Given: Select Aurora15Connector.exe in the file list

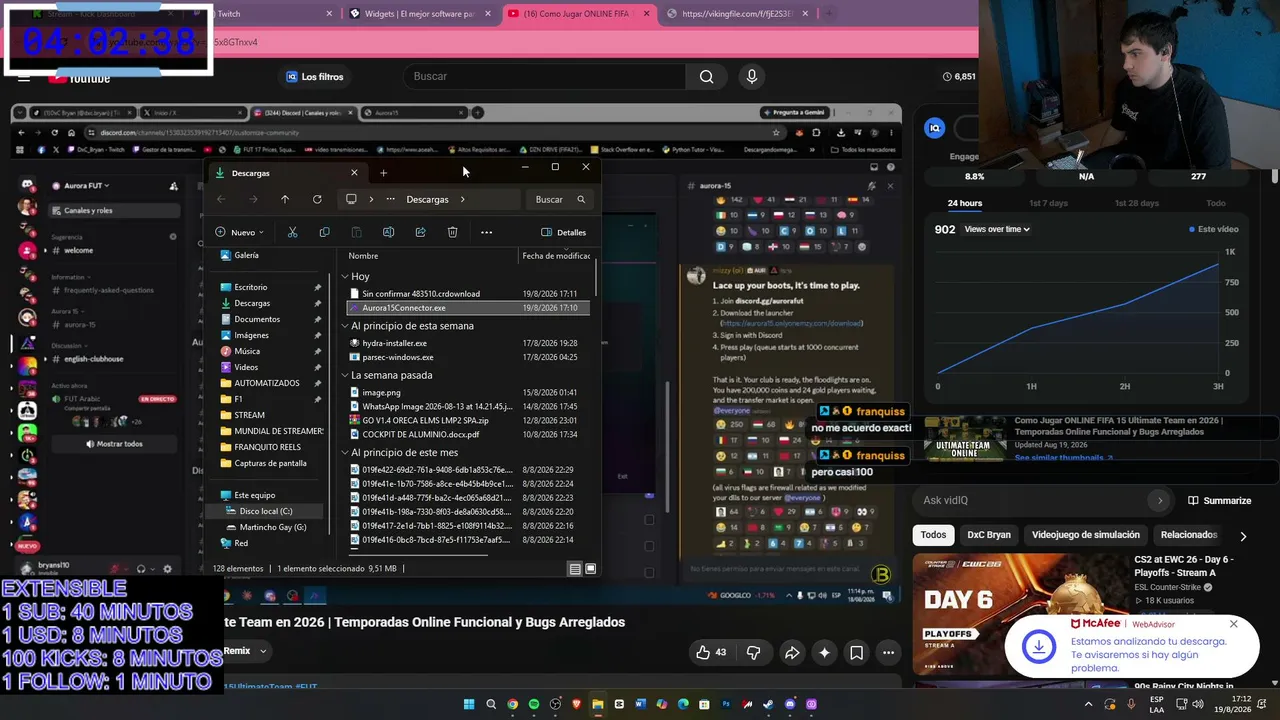Looking at the screenshot, I should 468,308.
